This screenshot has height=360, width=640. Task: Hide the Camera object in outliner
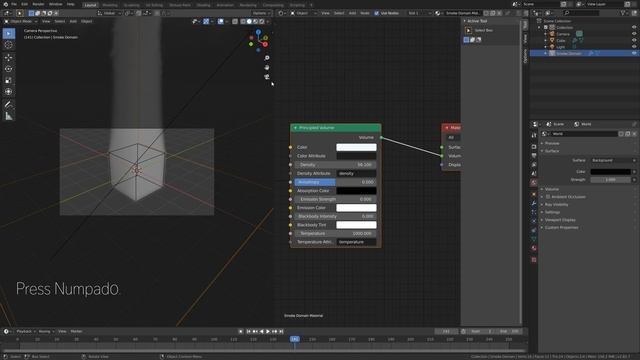[634, 34]
